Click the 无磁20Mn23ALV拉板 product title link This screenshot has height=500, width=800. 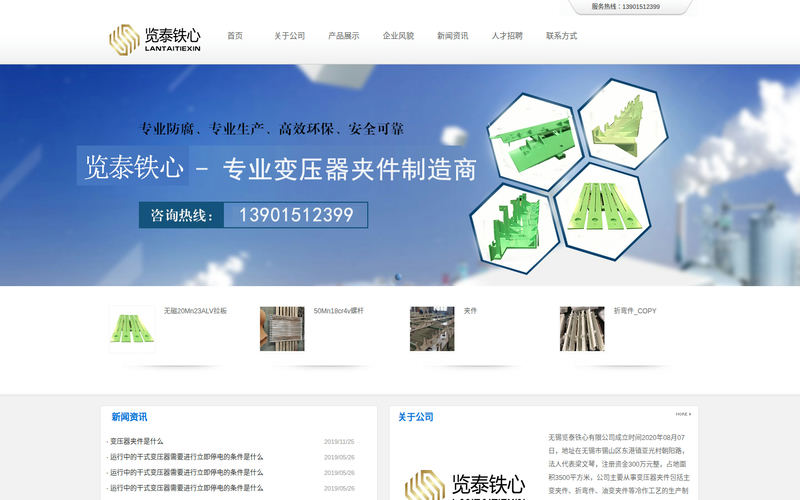(195, 311)
